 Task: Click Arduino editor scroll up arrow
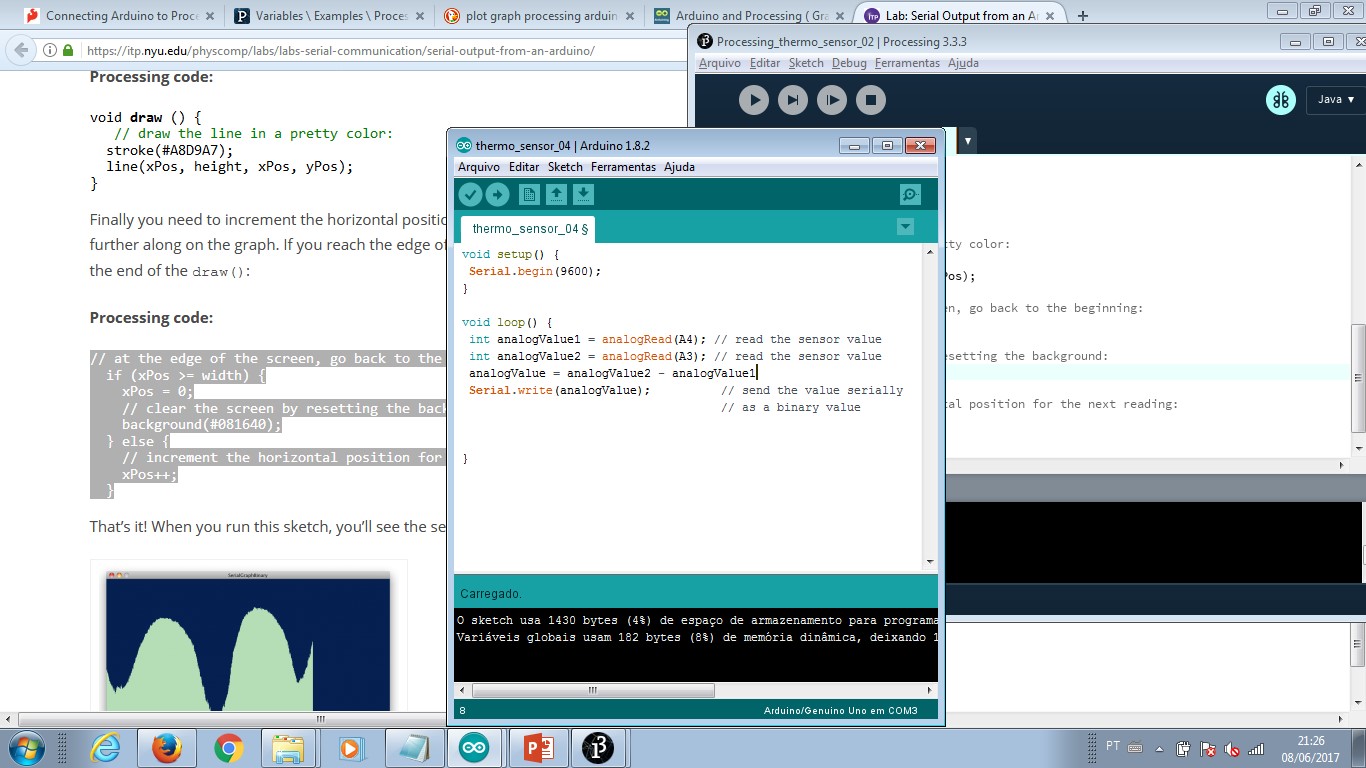click(x=930, y=250)
